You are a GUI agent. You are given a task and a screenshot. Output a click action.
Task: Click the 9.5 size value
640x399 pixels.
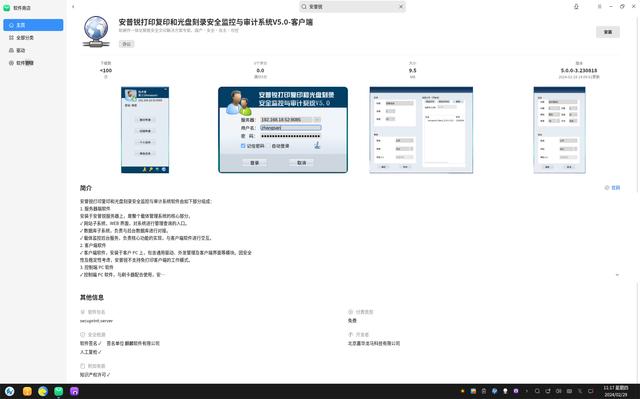(x=412, y=70)
